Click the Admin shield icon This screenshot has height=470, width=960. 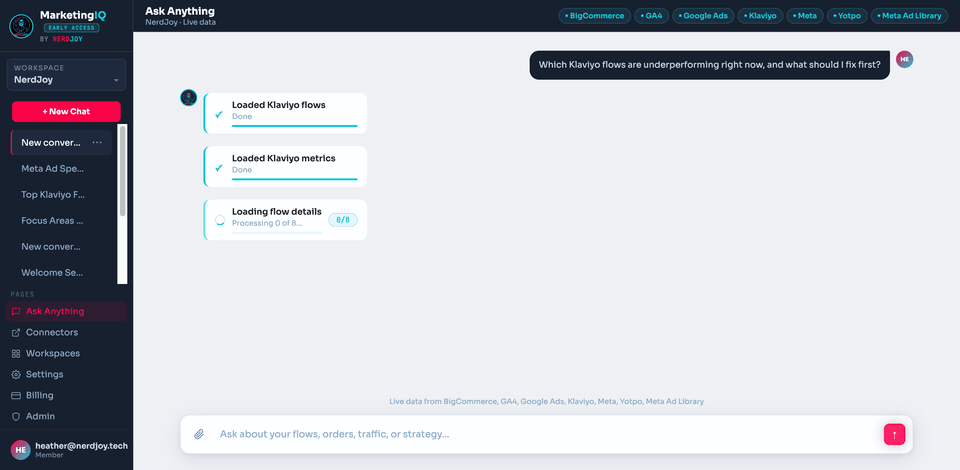pos(16,416)
